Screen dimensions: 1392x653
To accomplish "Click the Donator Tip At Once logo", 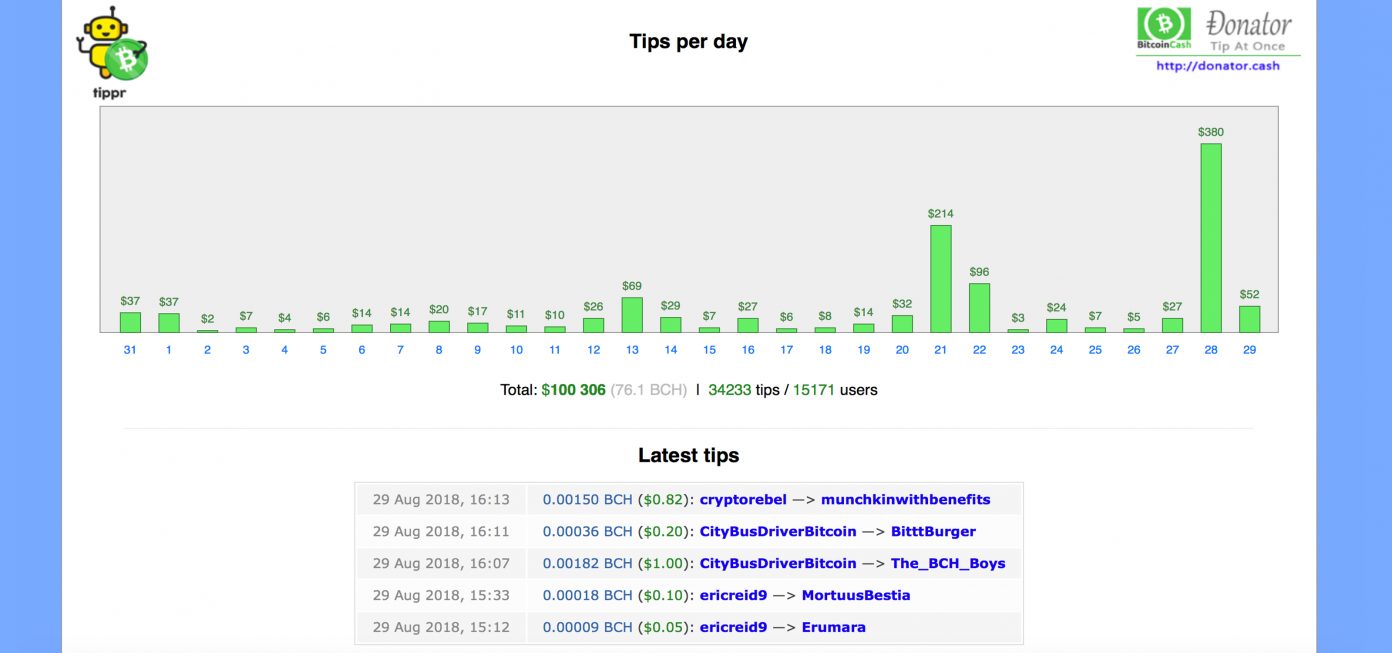I will 1249,31.
